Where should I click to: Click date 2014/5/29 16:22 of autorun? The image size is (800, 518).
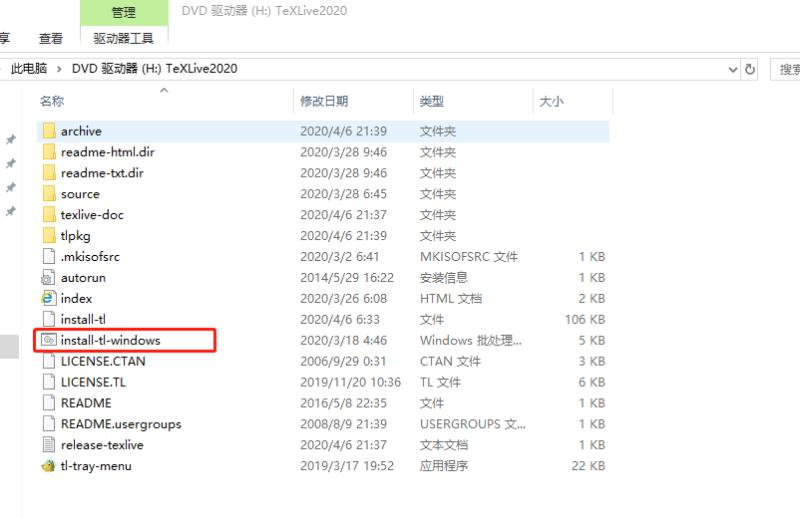[x=347, y=278]
